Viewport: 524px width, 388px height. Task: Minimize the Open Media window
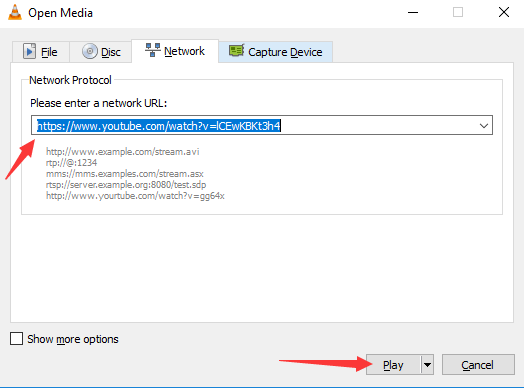pyautogui.click(x=413, y=13)
